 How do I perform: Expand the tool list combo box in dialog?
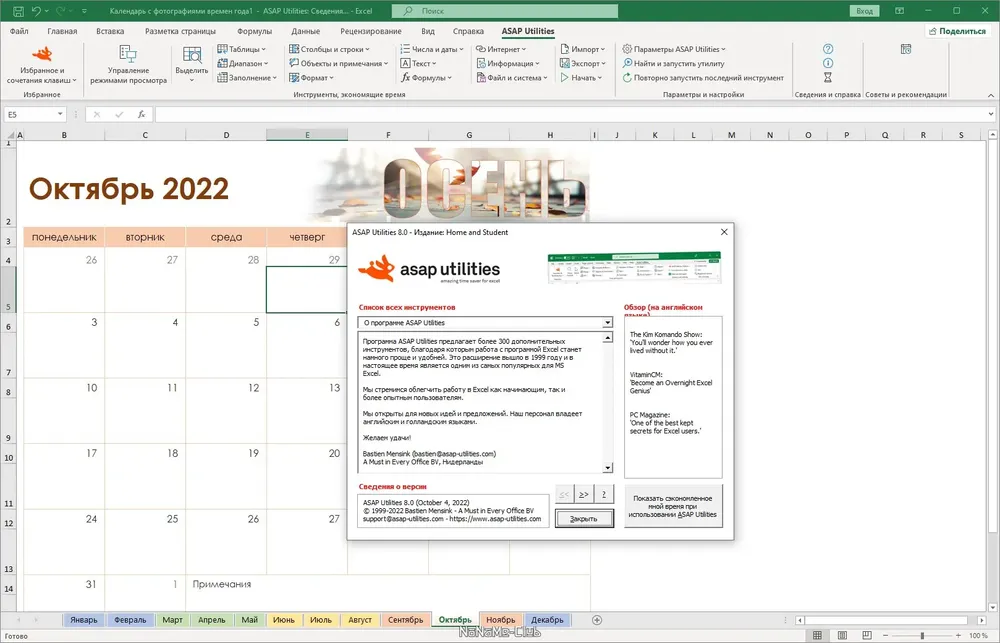point(607,323)
